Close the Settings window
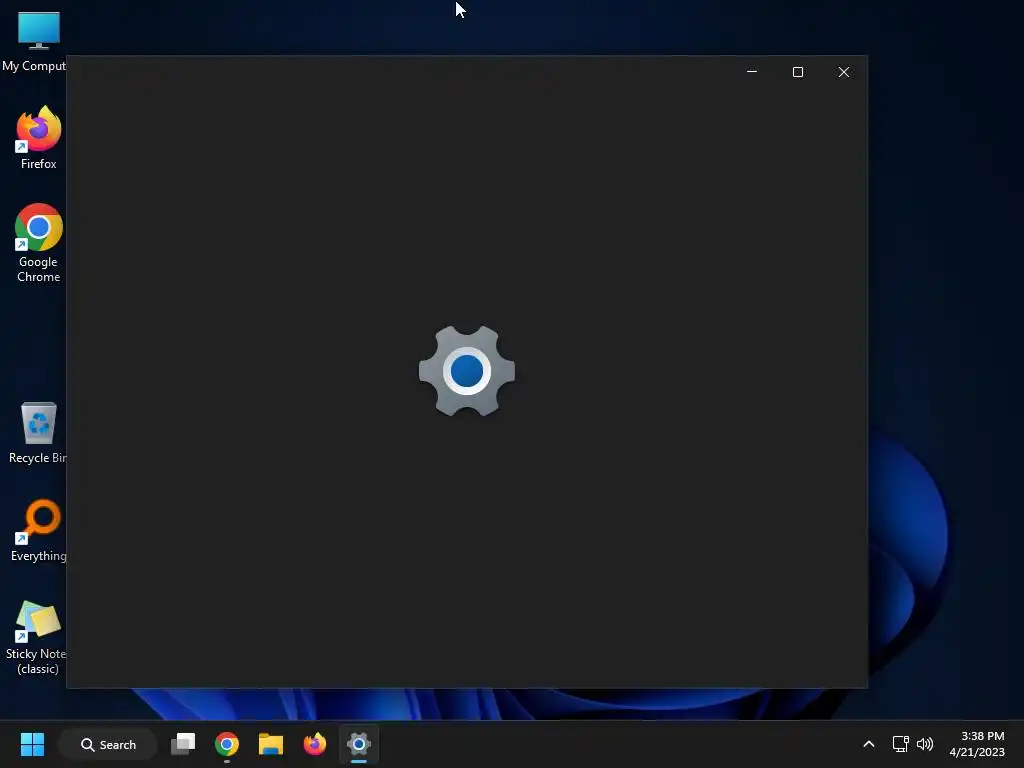The width and height of the screenshot is (1024, 768). click(x=844, y=72)
